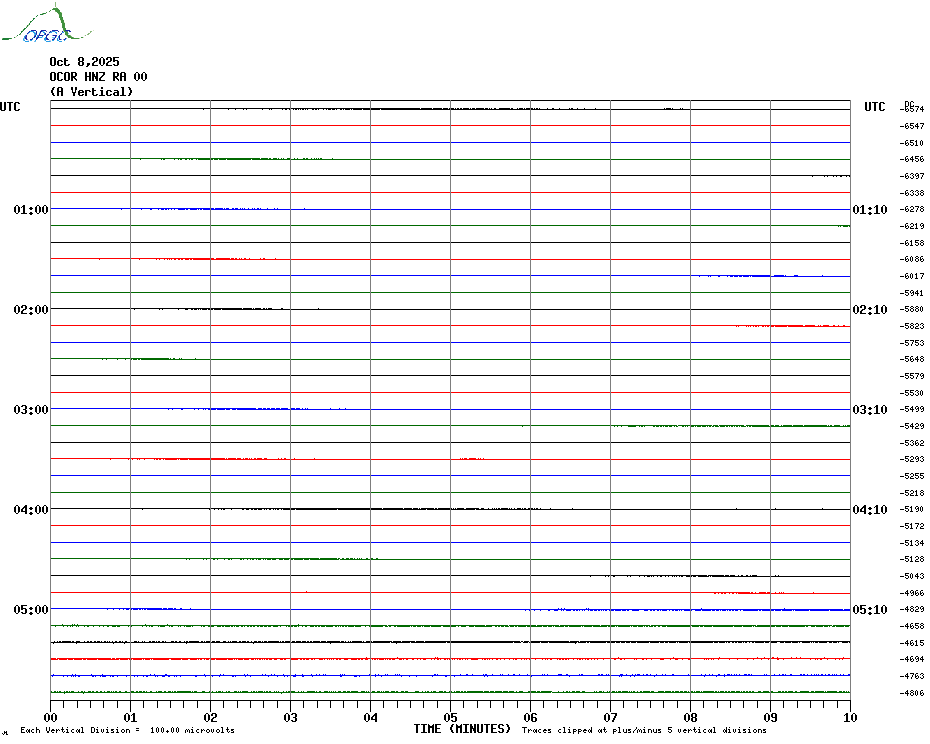This screenshot has height=744, width=930.
Task: Click the 04:10 right-side time label
Action: [x=869, y=510]
